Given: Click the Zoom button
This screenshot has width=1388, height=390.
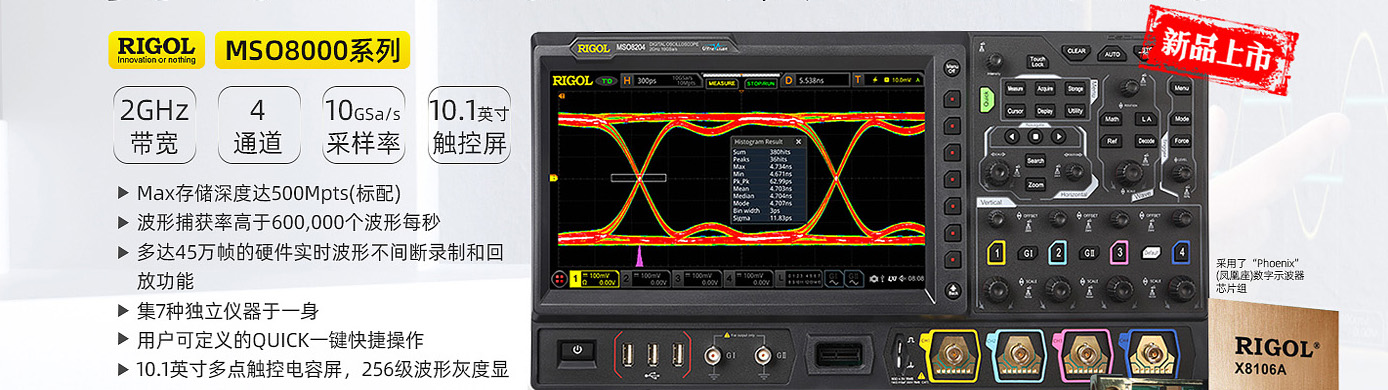Looking at the screenshot, I should 1035,184.
